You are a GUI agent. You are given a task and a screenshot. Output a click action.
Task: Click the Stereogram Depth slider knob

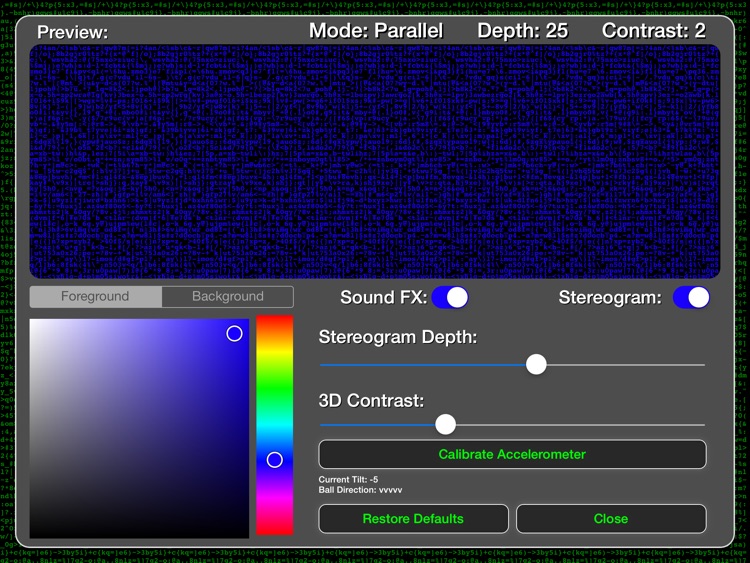(x=536, y=364)
